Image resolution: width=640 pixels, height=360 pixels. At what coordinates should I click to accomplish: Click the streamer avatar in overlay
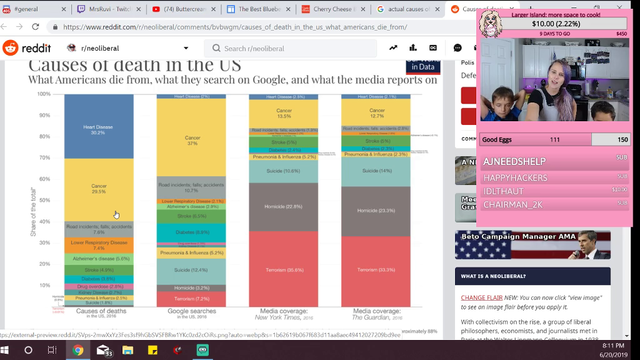click(x=490, y=24)
